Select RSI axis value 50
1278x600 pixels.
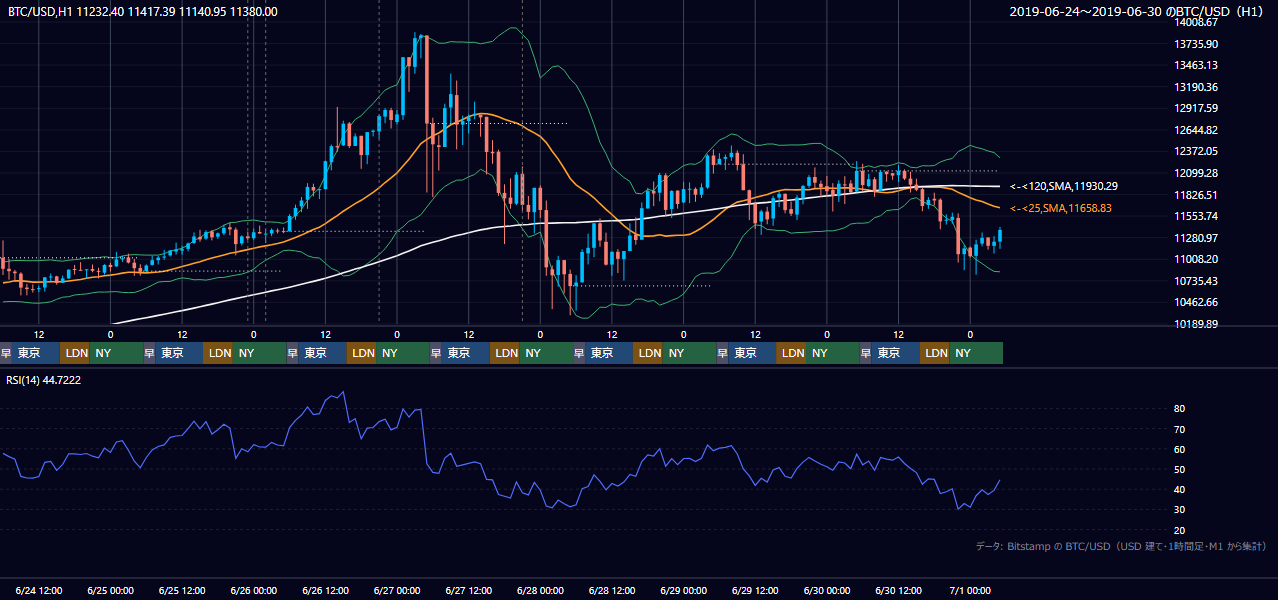pyautogui.click(x=1180, y=469)
